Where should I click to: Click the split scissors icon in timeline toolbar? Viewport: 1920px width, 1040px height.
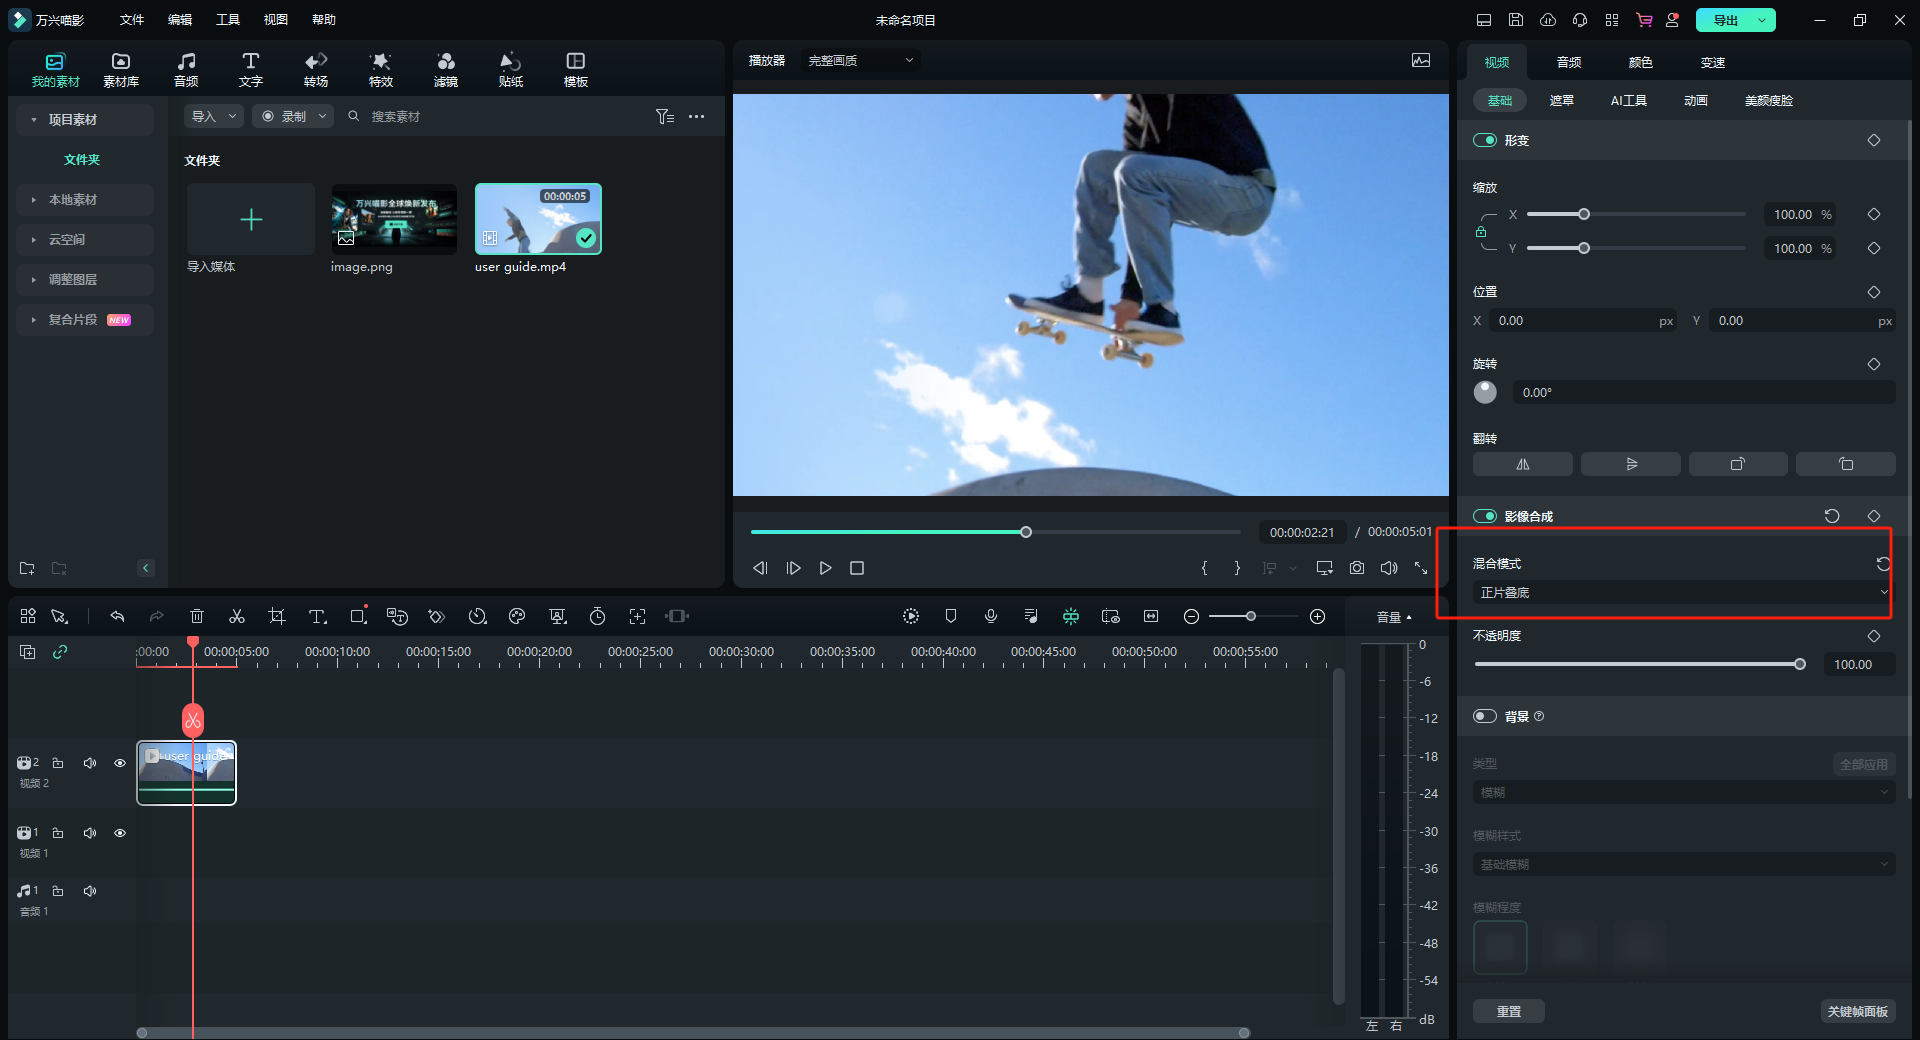[237, 616]
